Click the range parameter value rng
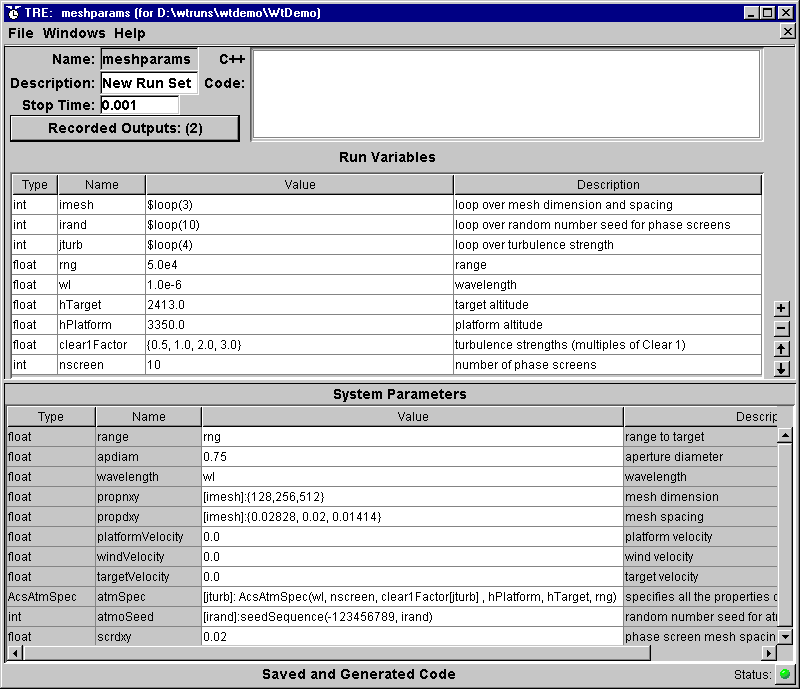Screen dimensions: 800x689 (412, 437)
